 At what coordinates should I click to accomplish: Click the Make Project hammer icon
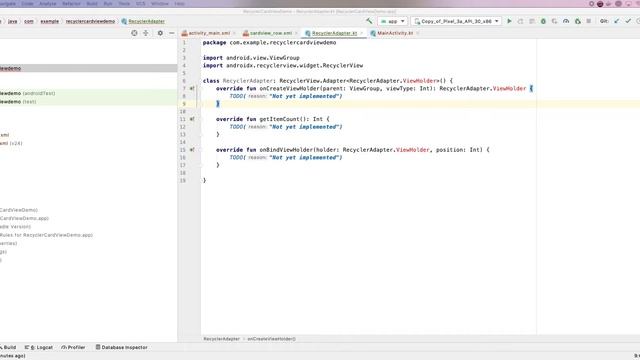coord(369,21)
